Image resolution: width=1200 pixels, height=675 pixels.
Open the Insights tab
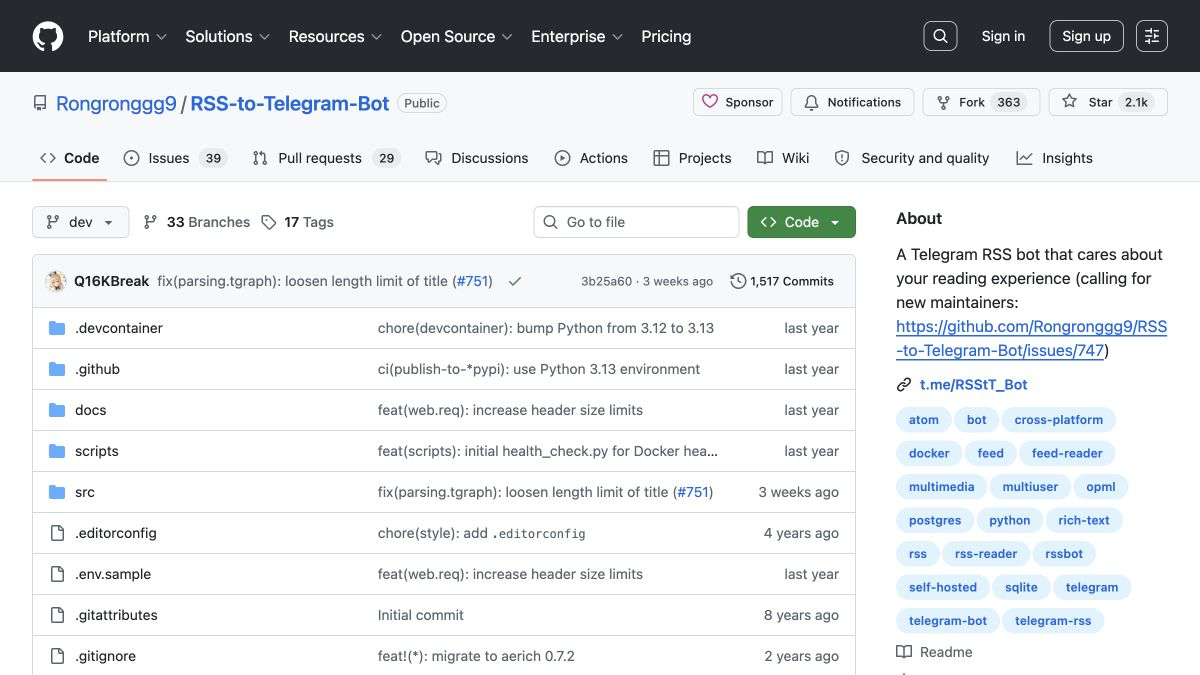(x=1054, y=158)
